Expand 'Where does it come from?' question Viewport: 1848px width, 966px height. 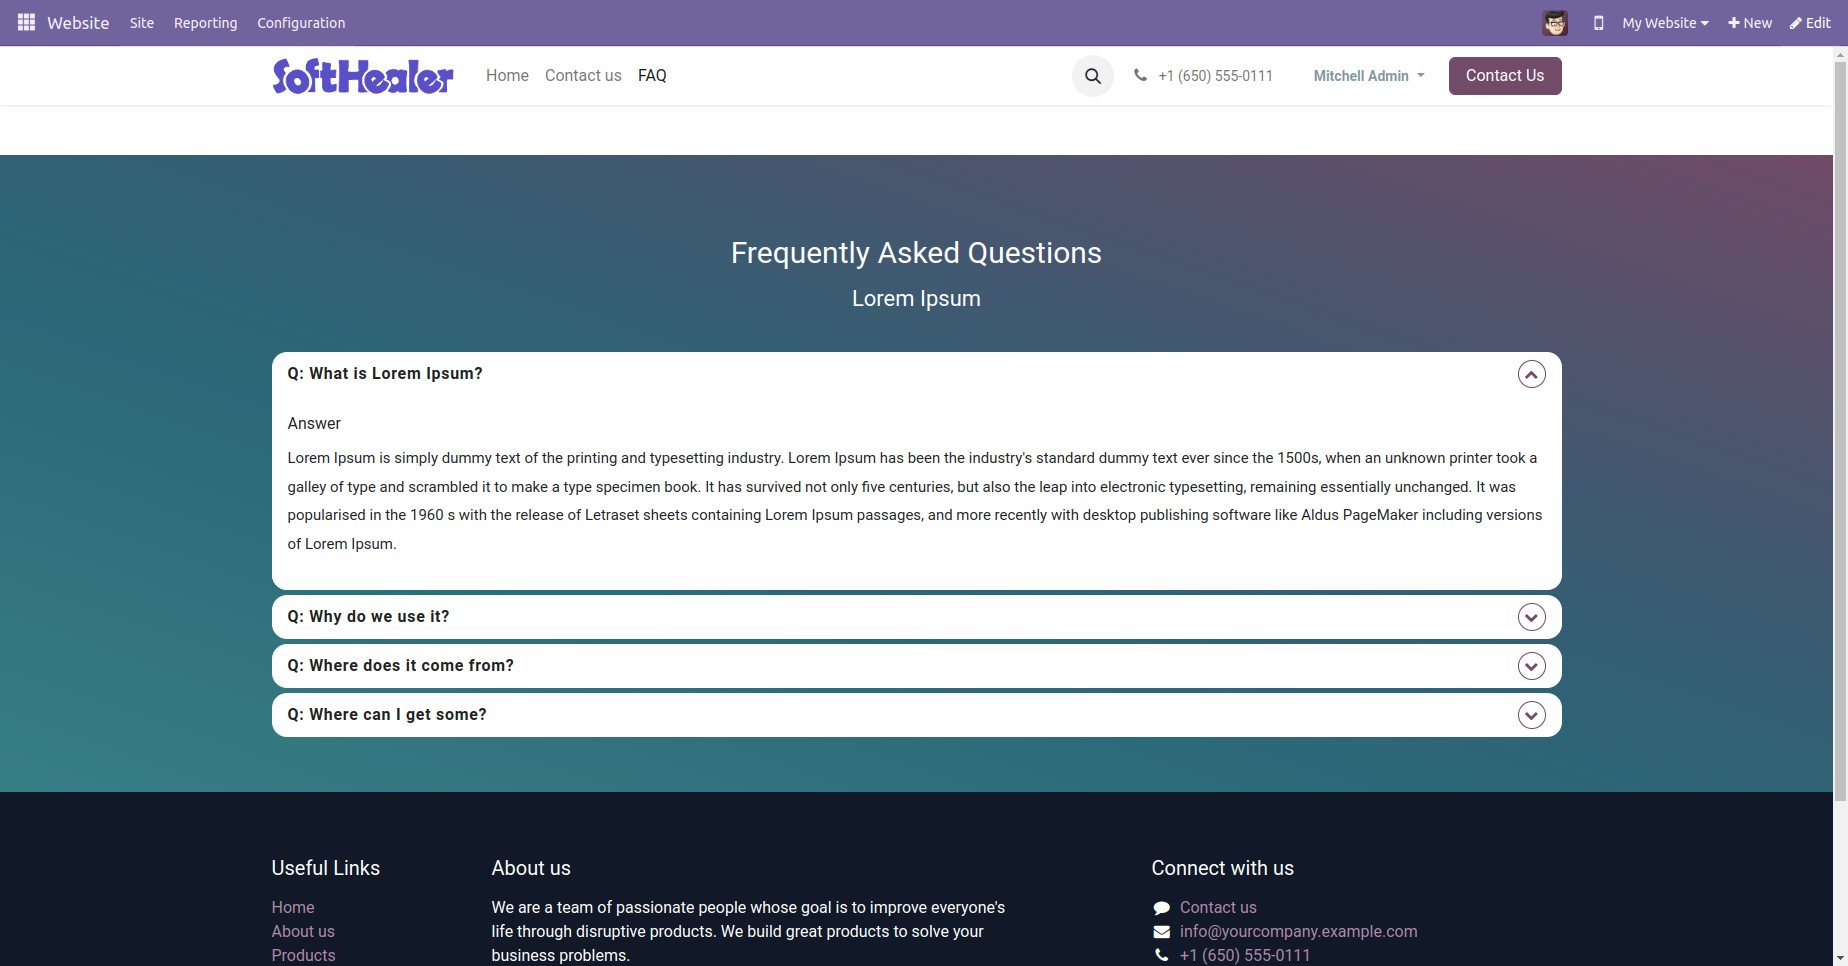[1532, 666]
